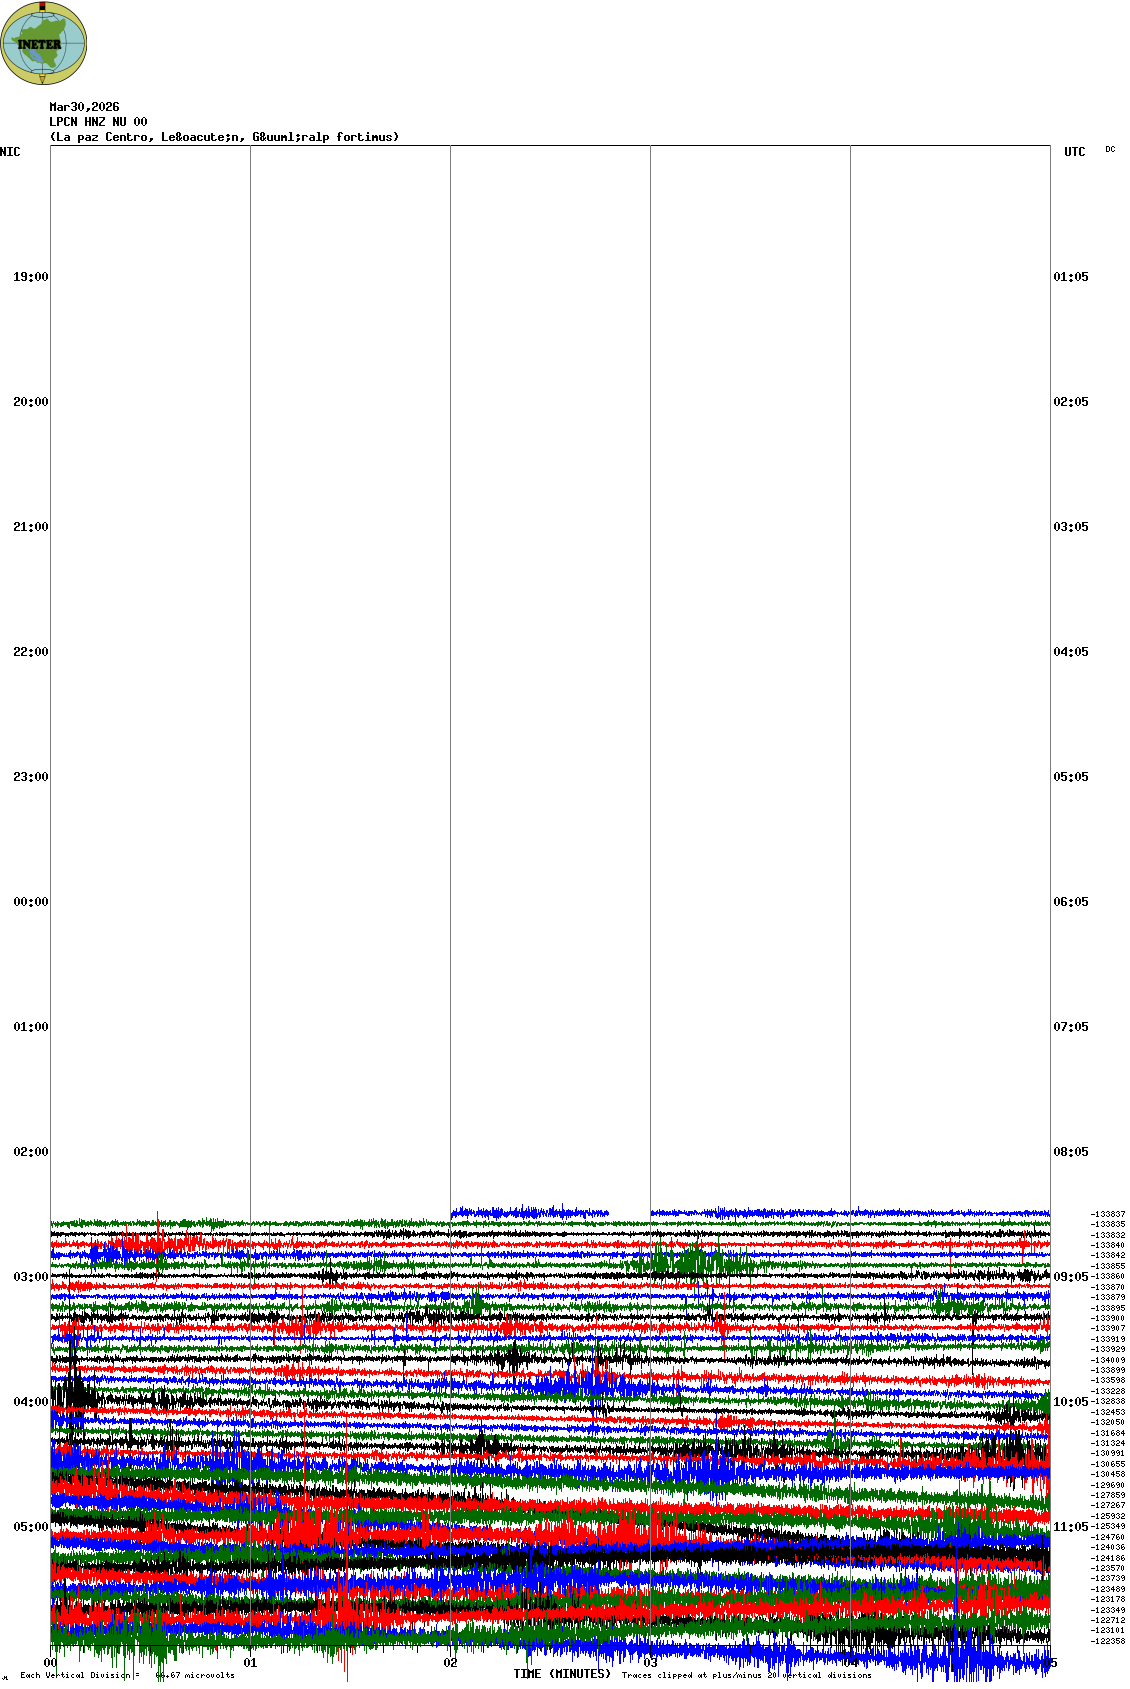Screen dimensions: 1130x1689
Task: Select the 00:00 local time marker
Action: point(30,902)
